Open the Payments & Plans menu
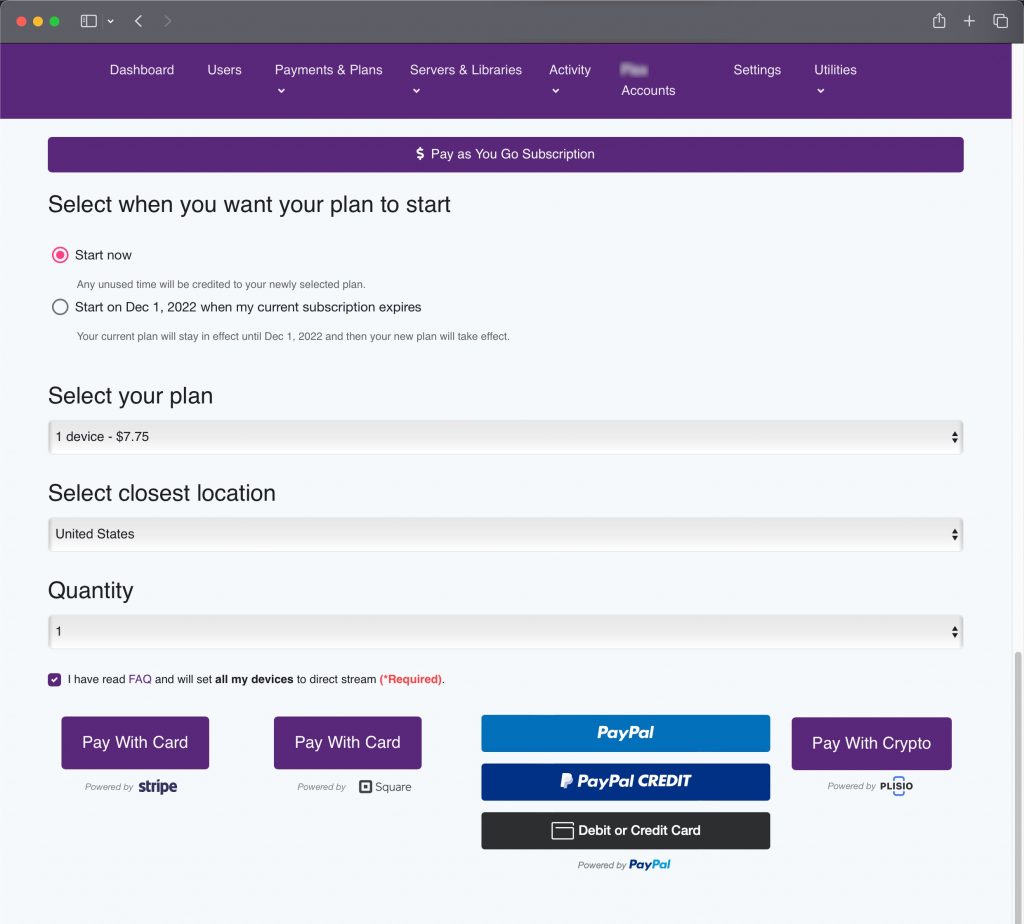Image resolution: width=1024 pixels, height=924 pixels. (328, 70)
